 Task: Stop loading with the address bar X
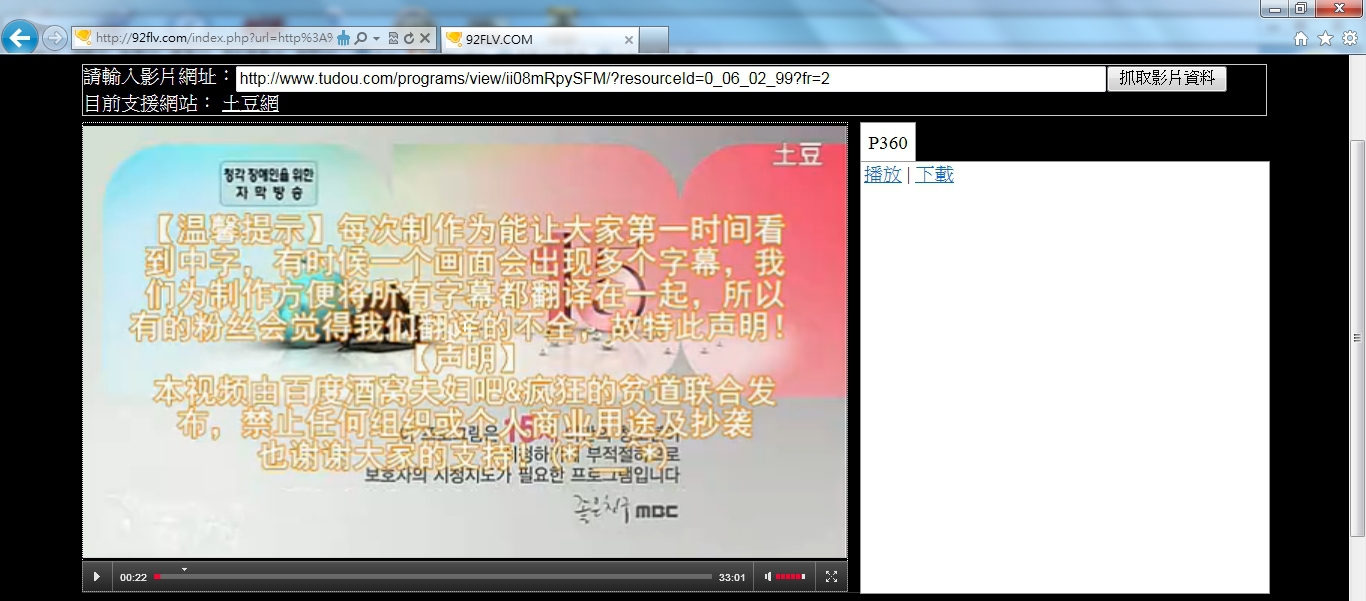[424, 38]
